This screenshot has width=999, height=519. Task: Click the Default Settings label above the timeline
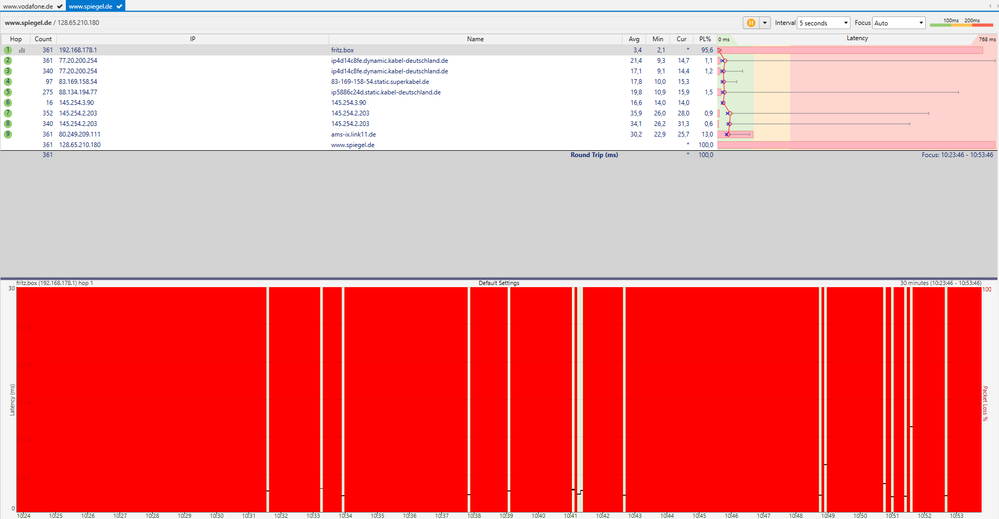click(x=499, y=283)
